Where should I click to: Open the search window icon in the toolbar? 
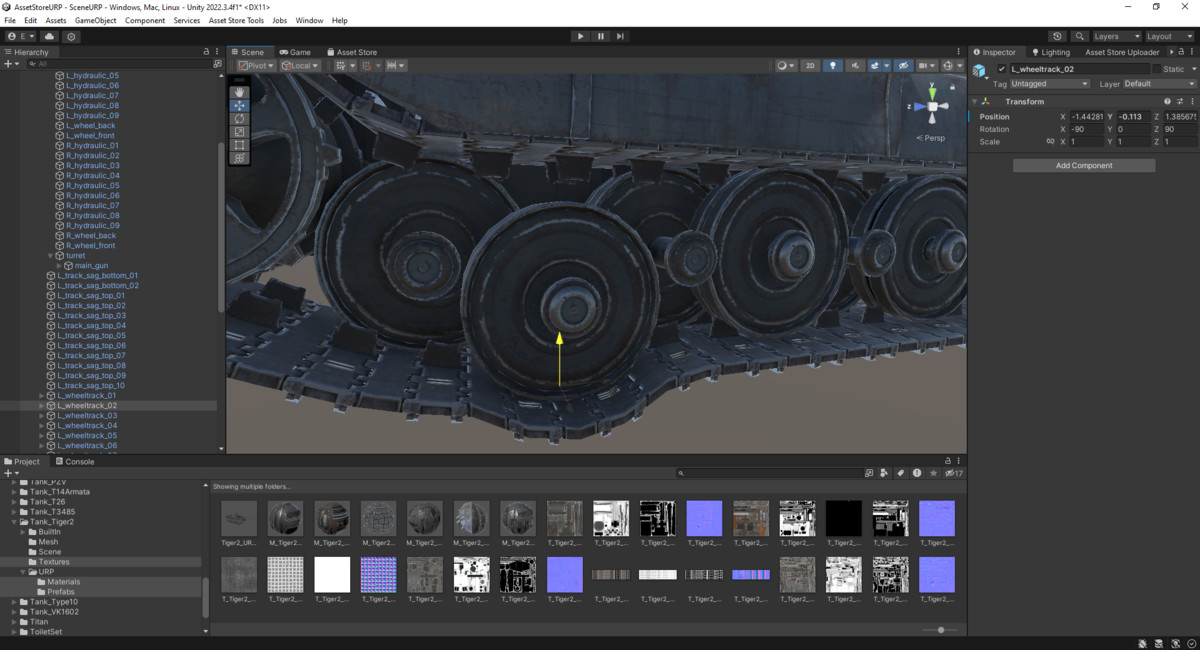tap(1081, 36)
